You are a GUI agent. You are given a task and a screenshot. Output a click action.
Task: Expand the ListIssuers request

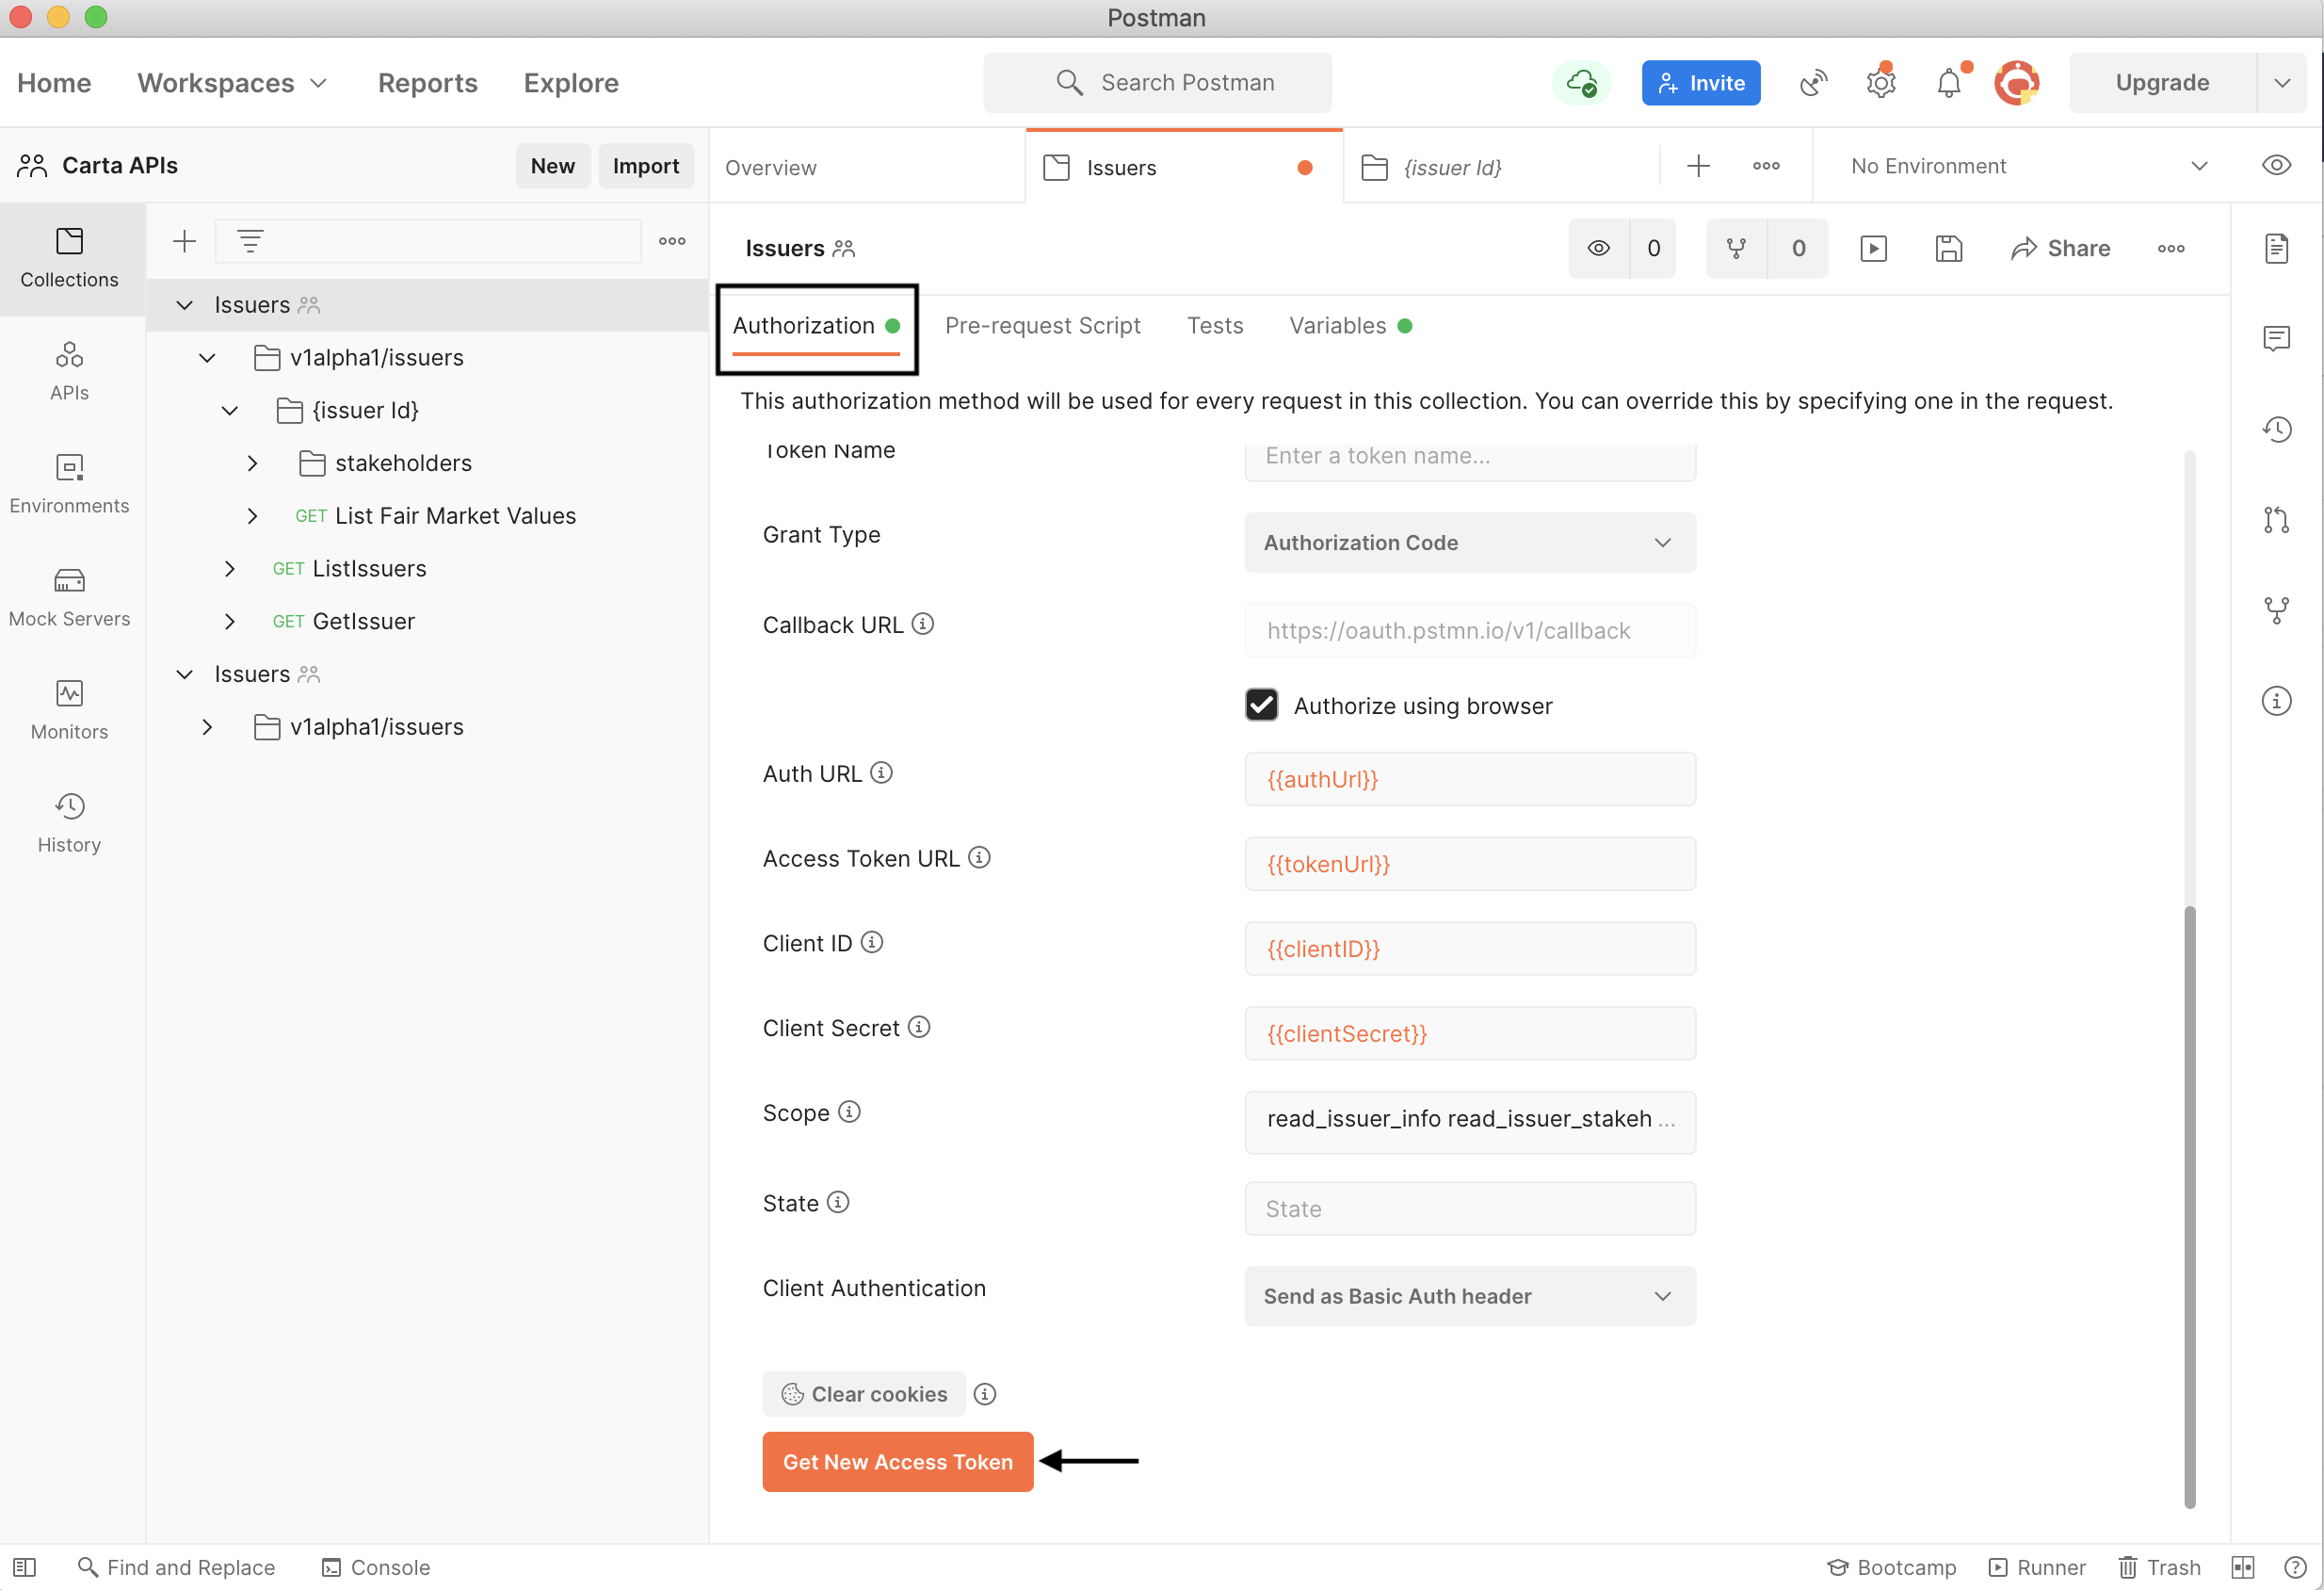pyautogui.click(x=229, y=569)
